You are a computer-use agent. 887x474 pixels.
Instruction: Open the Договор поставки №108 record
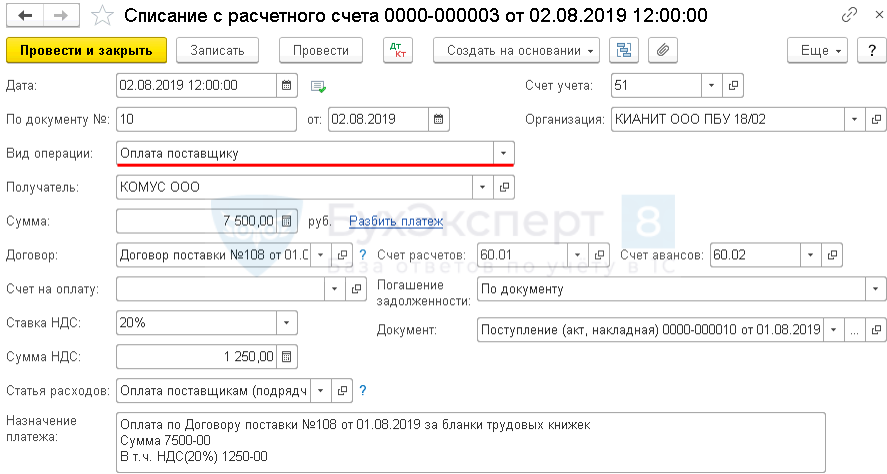point(342,255)
